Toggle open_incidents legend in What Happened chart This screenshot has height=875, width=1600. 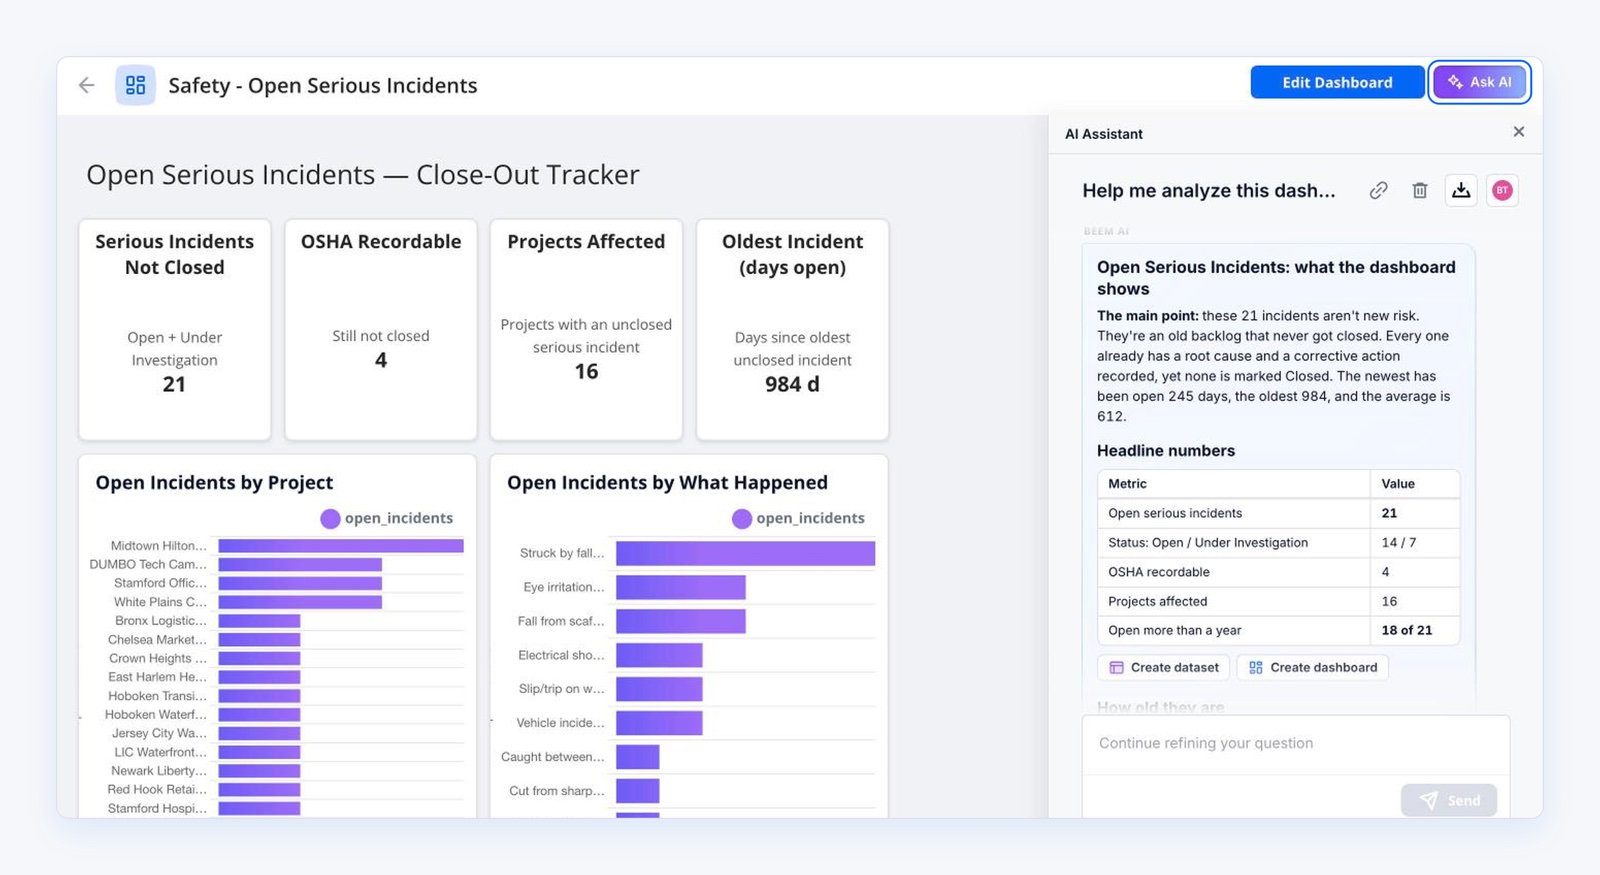[x=798, y=518]
